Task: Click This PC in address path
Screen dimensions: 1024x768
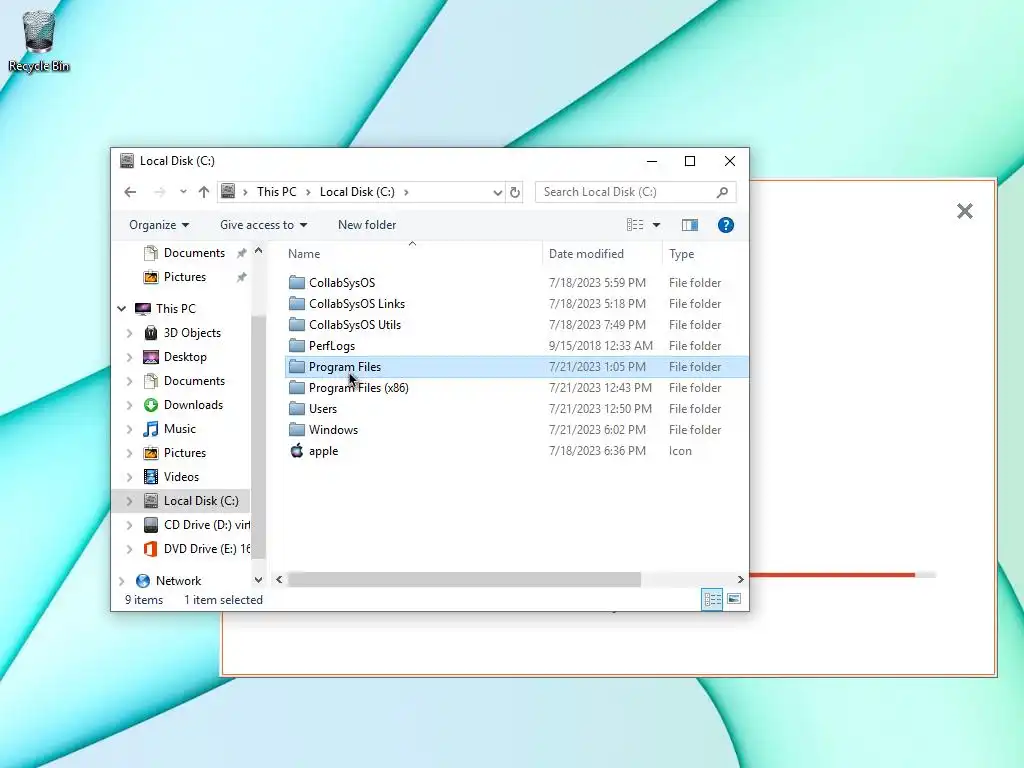Action: click(276, 192)
